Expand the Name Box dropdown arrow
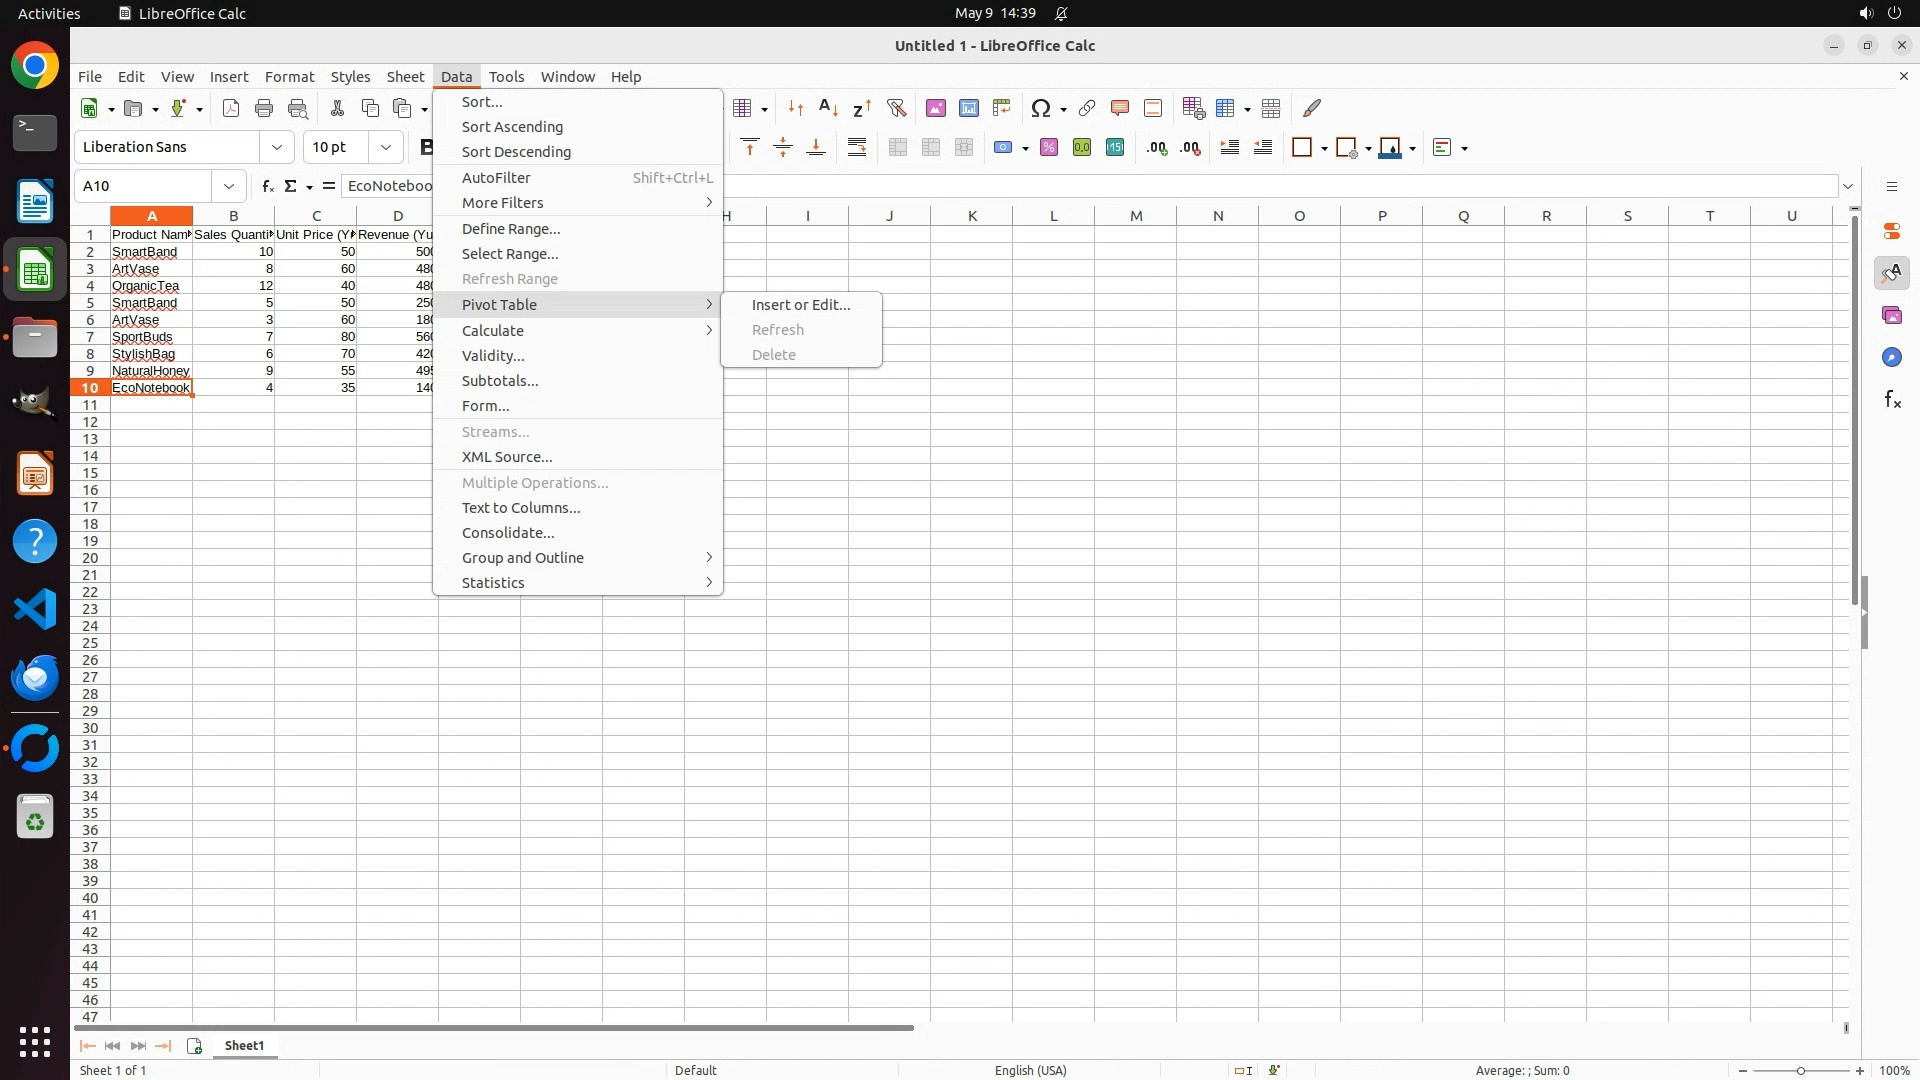Viewport: 1920px width, 1080px height. pyautogui.click(x=229, y=186)
